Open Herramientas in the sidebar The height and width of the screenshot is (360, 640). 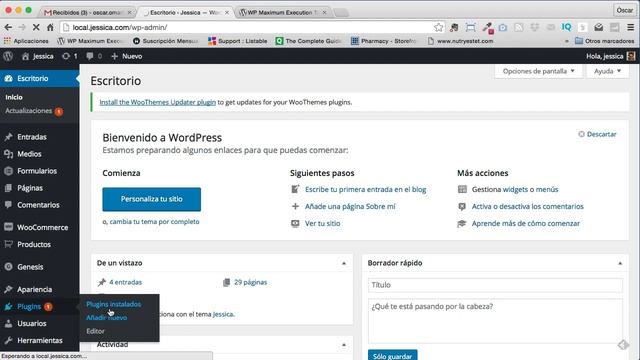40,340
